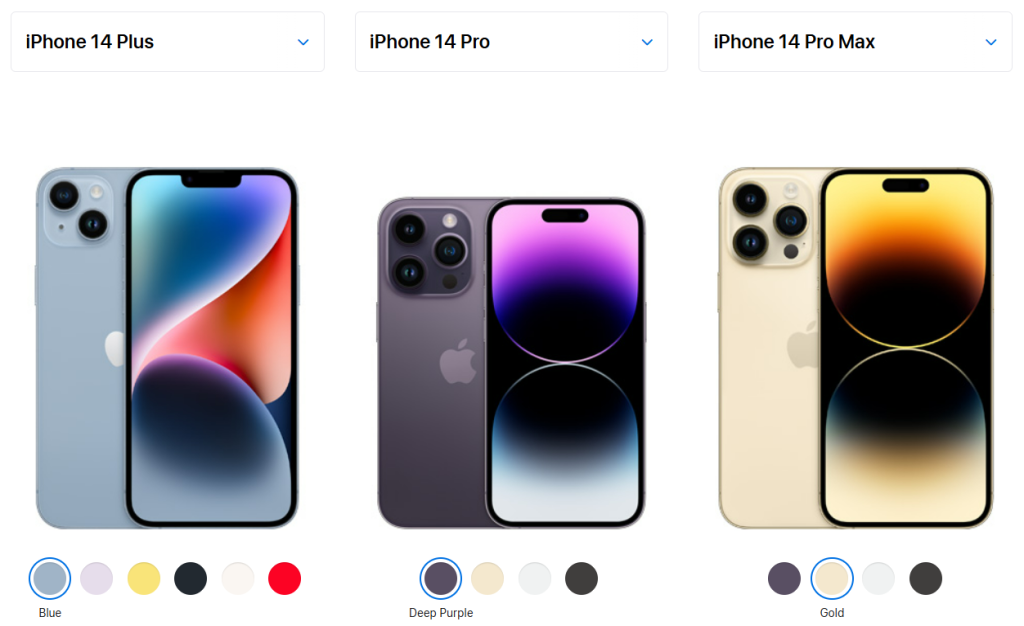The width and height of the screenshot is (1024, 626).
Task: Expand the iPhone 14 Pro model selector
Action: point(511,42)
